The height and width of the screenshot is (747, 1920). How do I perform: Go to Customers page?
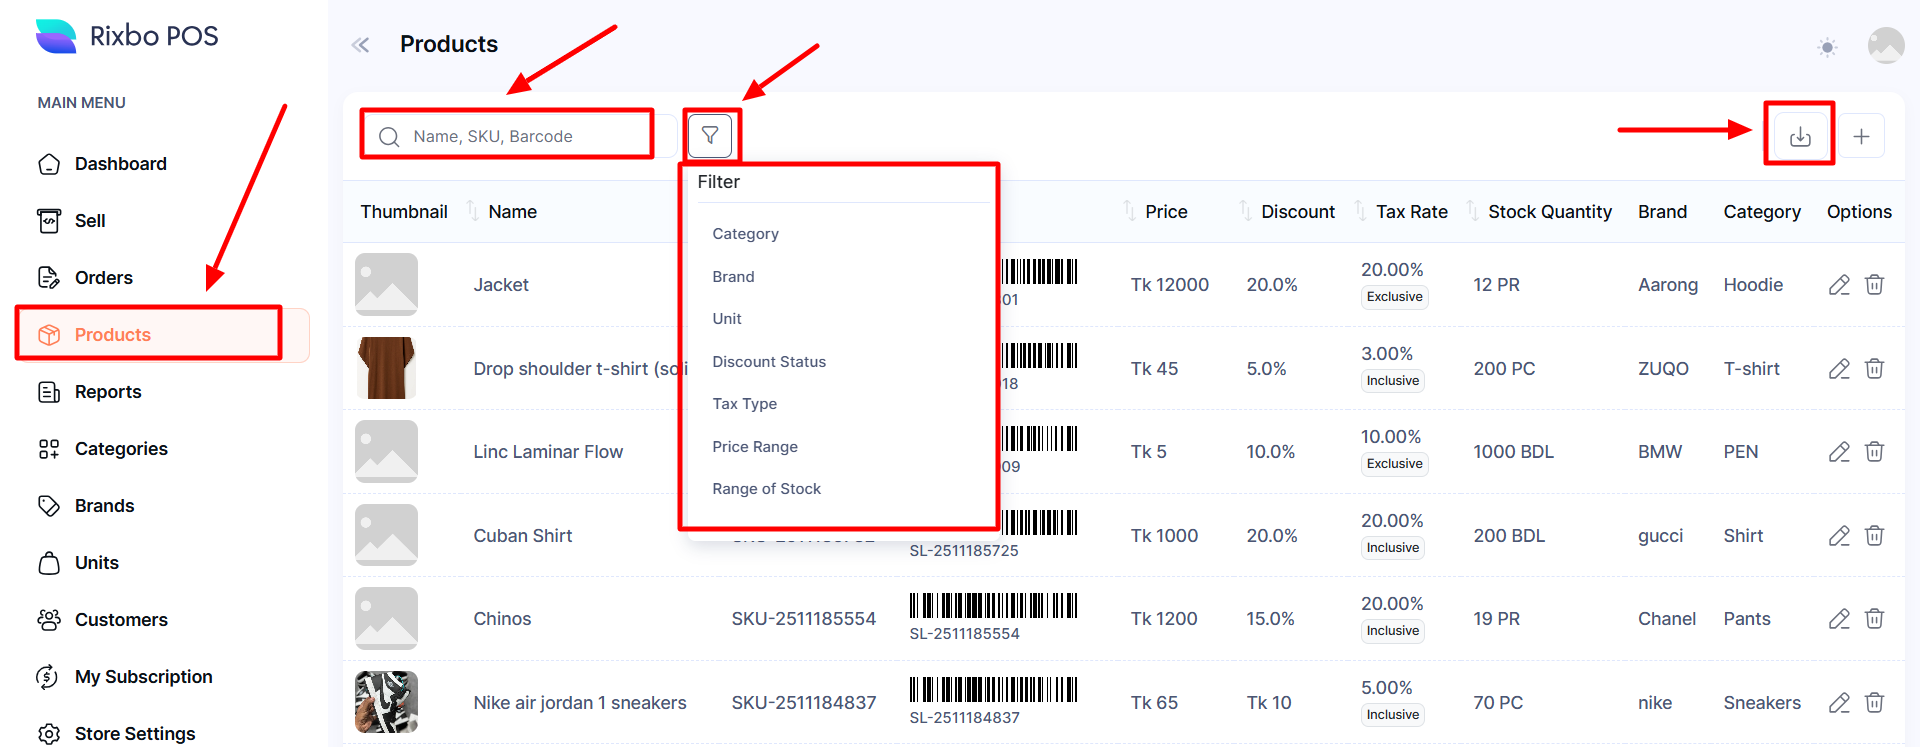coord(121,620)
